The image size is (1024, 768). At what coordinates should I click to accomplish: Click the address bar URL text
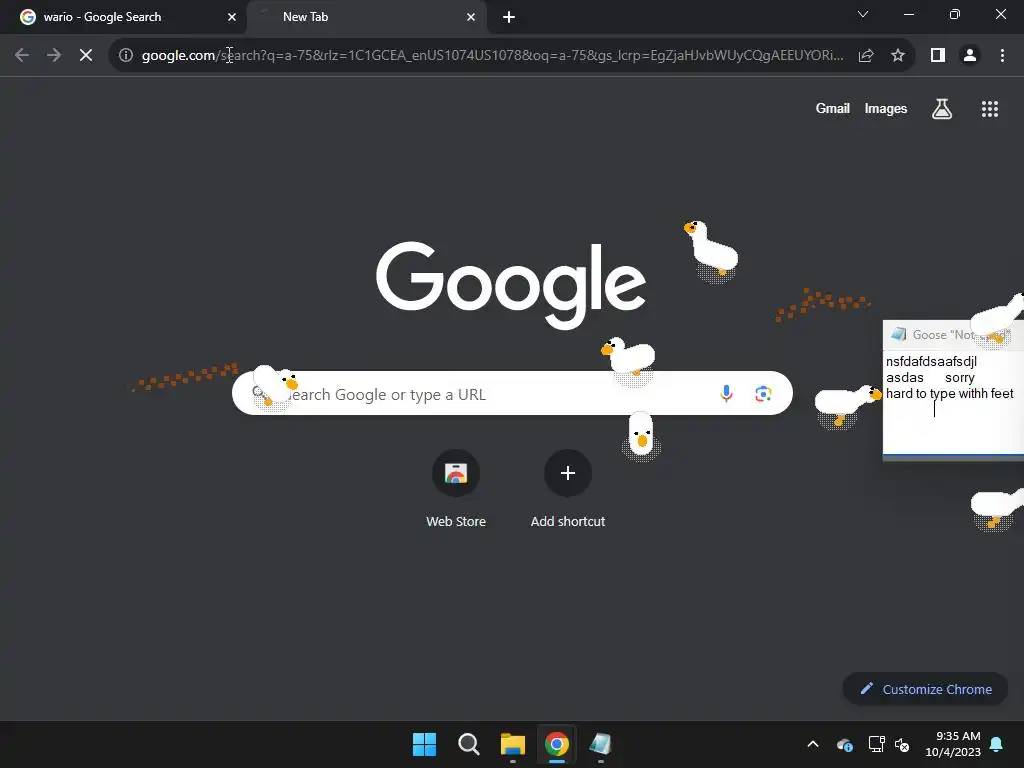(x=492, y=55)
